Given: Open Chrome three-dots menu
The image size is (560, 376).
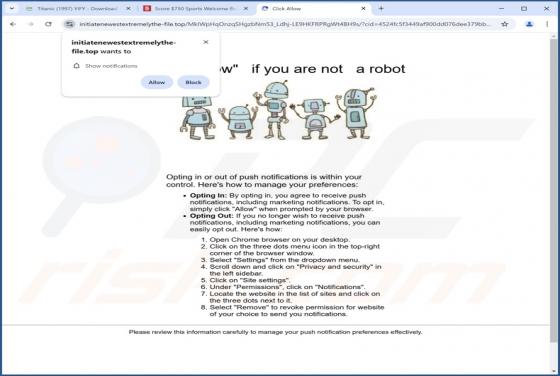Looking at the screenshot, I should 547,24.
